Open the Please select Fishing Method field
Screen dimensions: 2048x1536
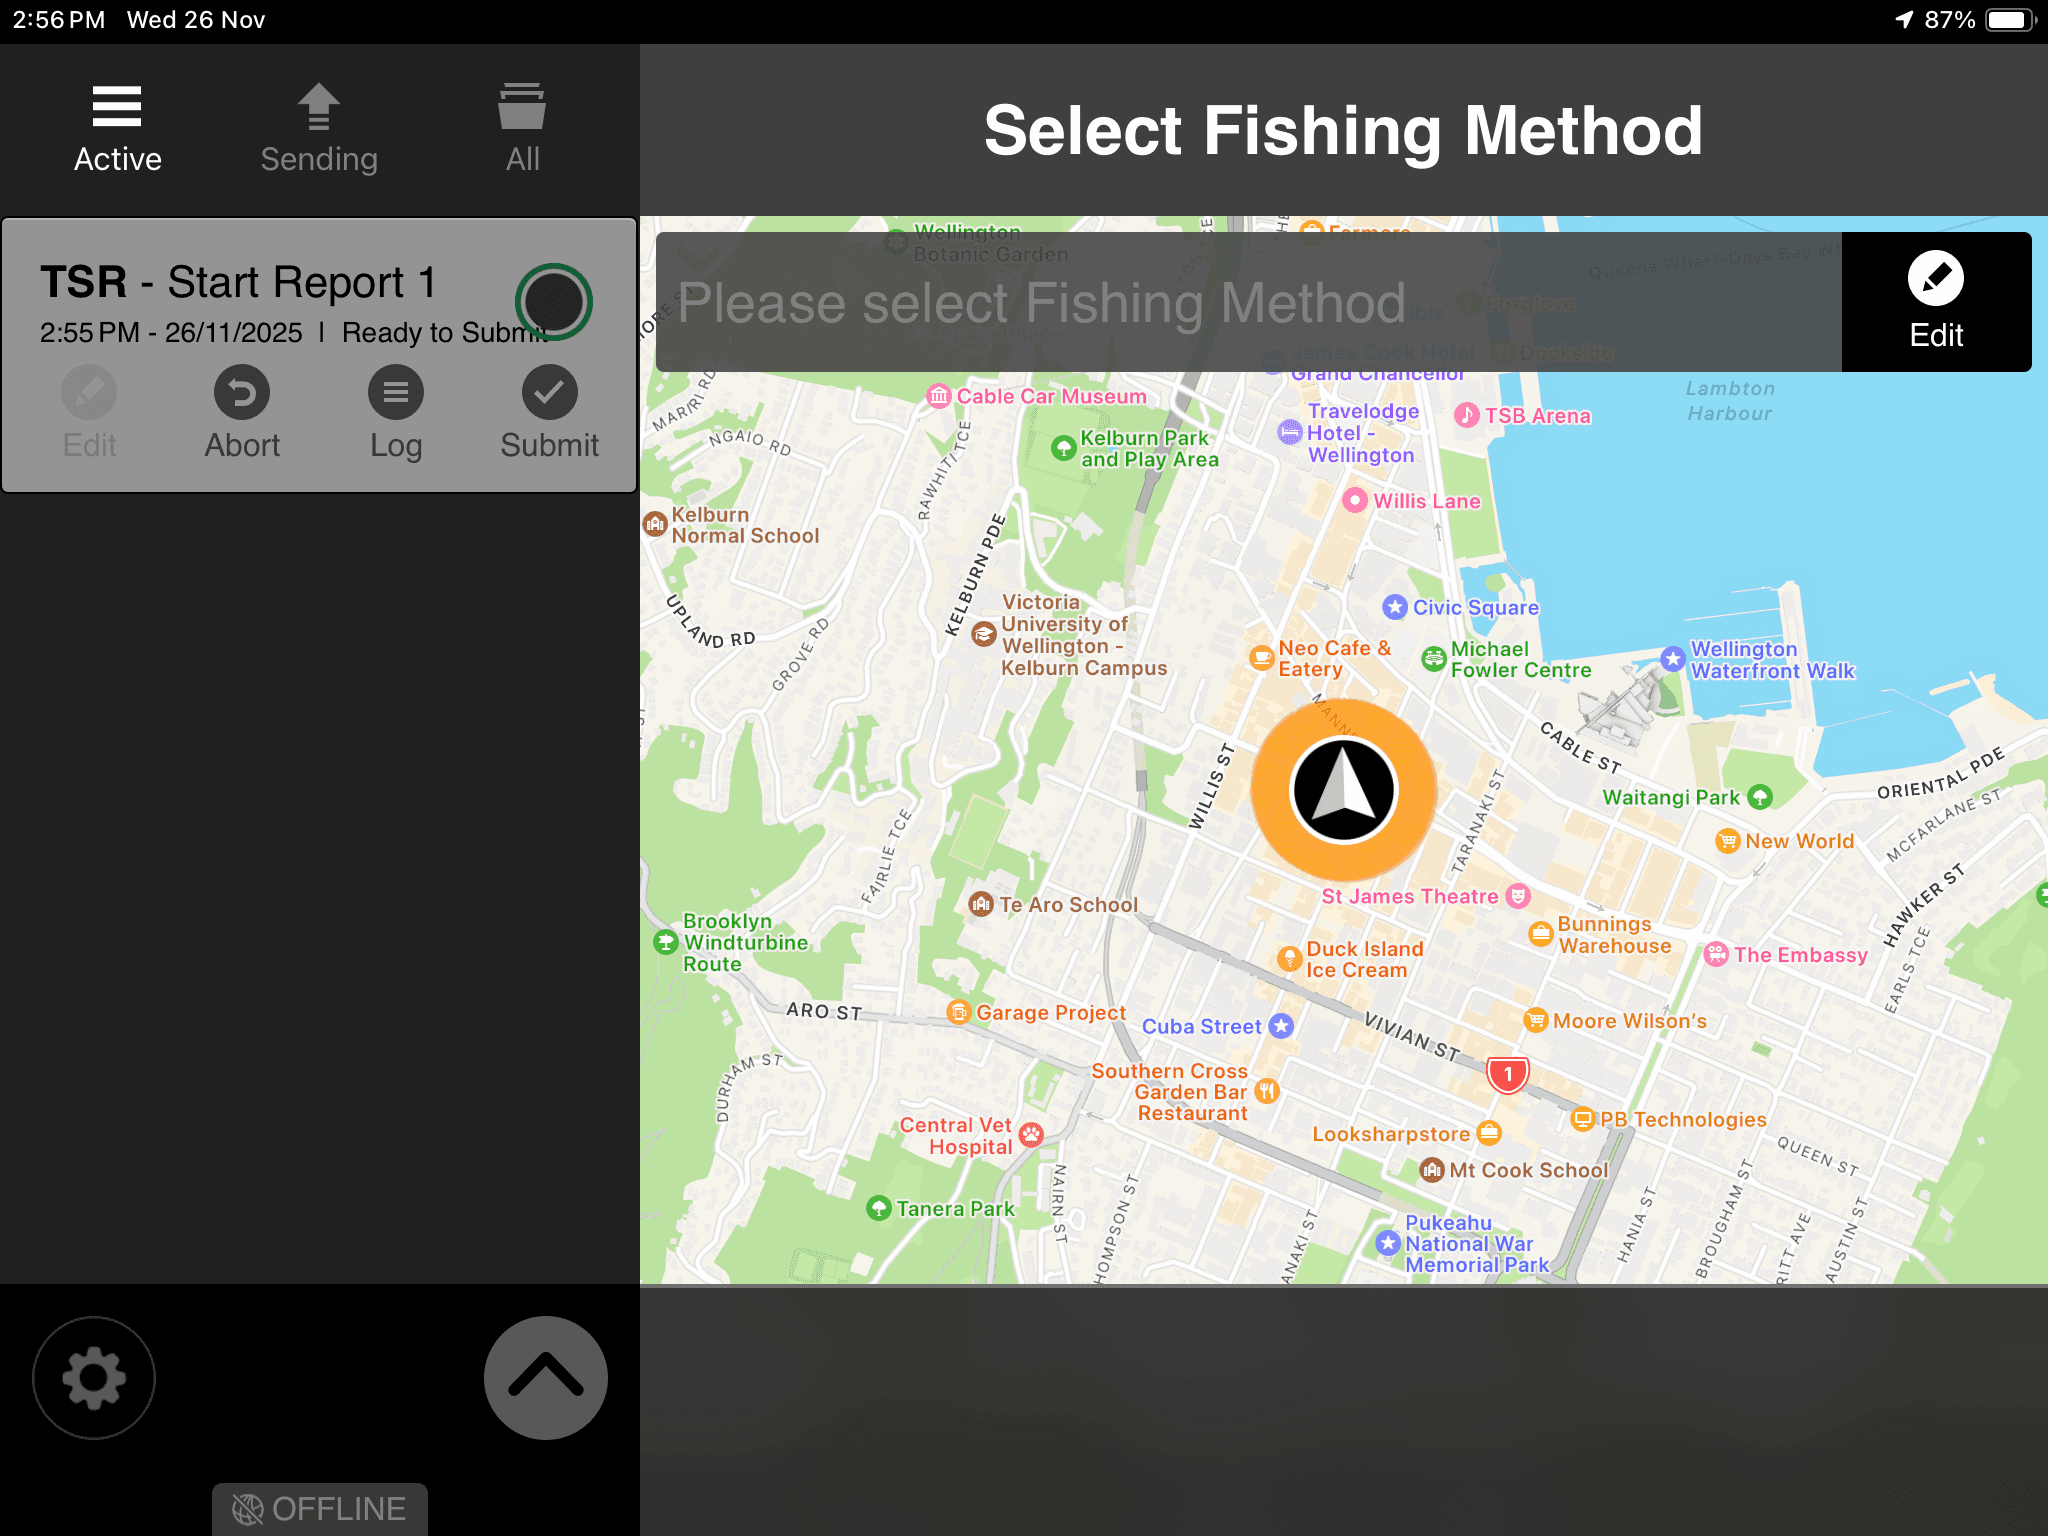1248,302
